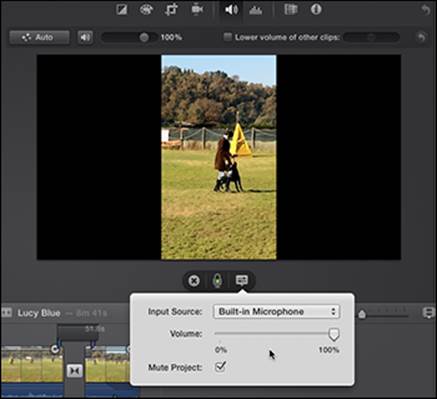Close voiceover controls with the X button

(x=194, y=281)
